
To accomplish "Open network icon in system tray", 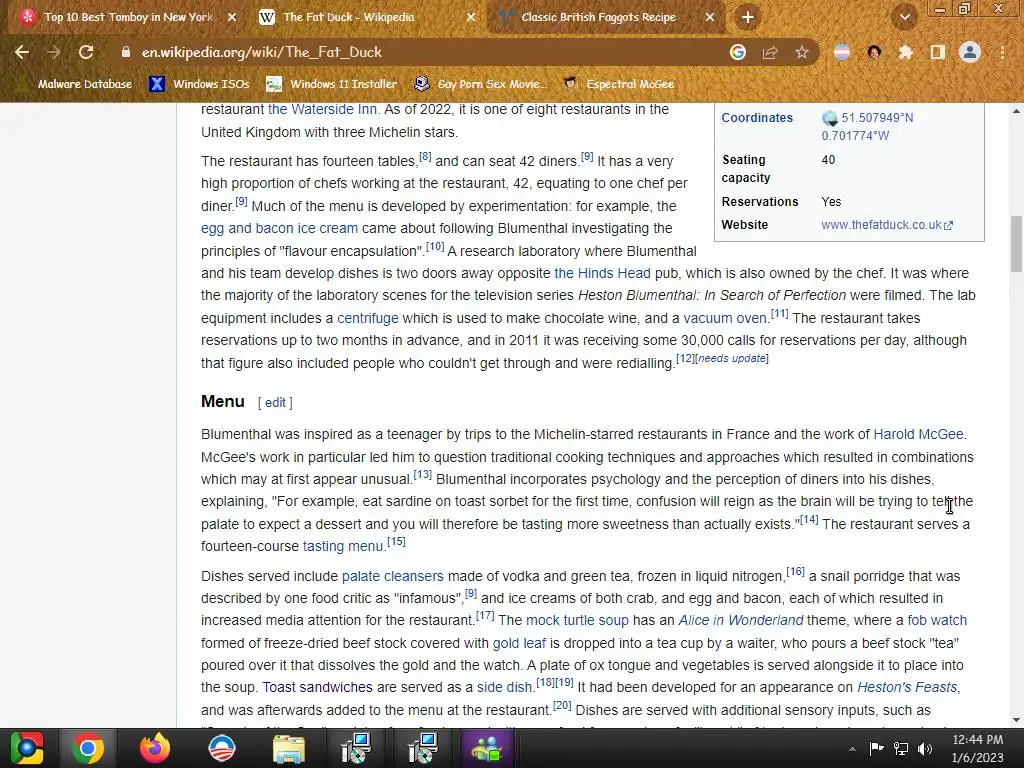I will tap(901, 749).
